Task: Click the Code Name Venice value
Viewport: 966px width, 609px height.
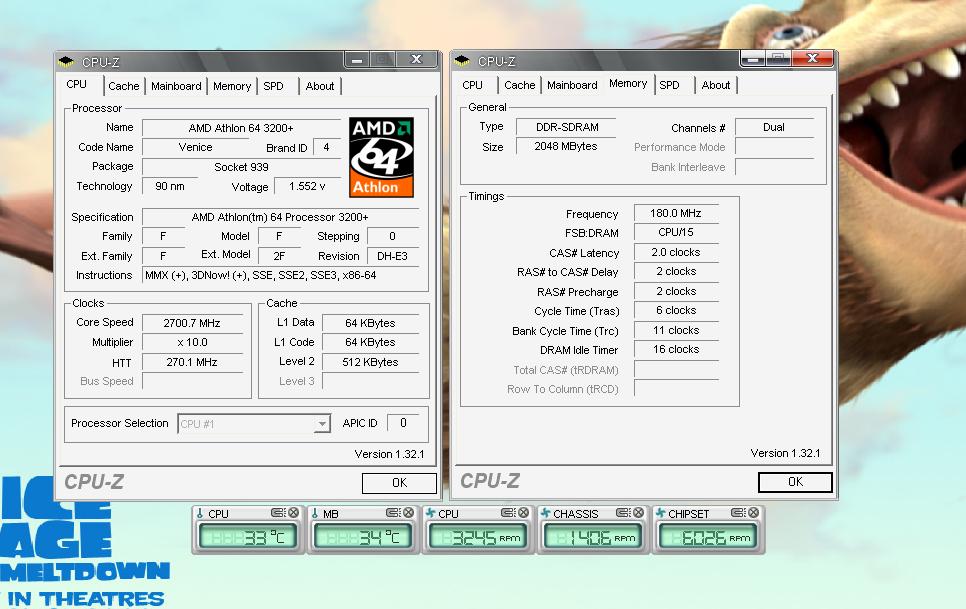Action: coord(195,147)
